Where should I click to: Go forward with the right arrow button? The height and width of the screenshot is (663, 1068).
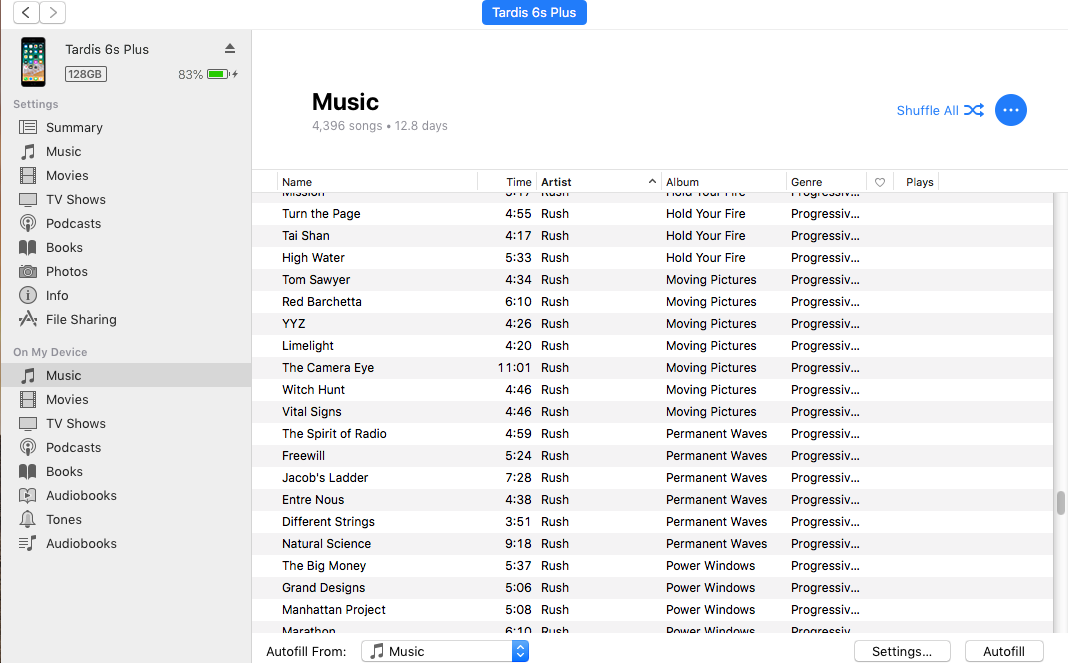pos(52,12)
